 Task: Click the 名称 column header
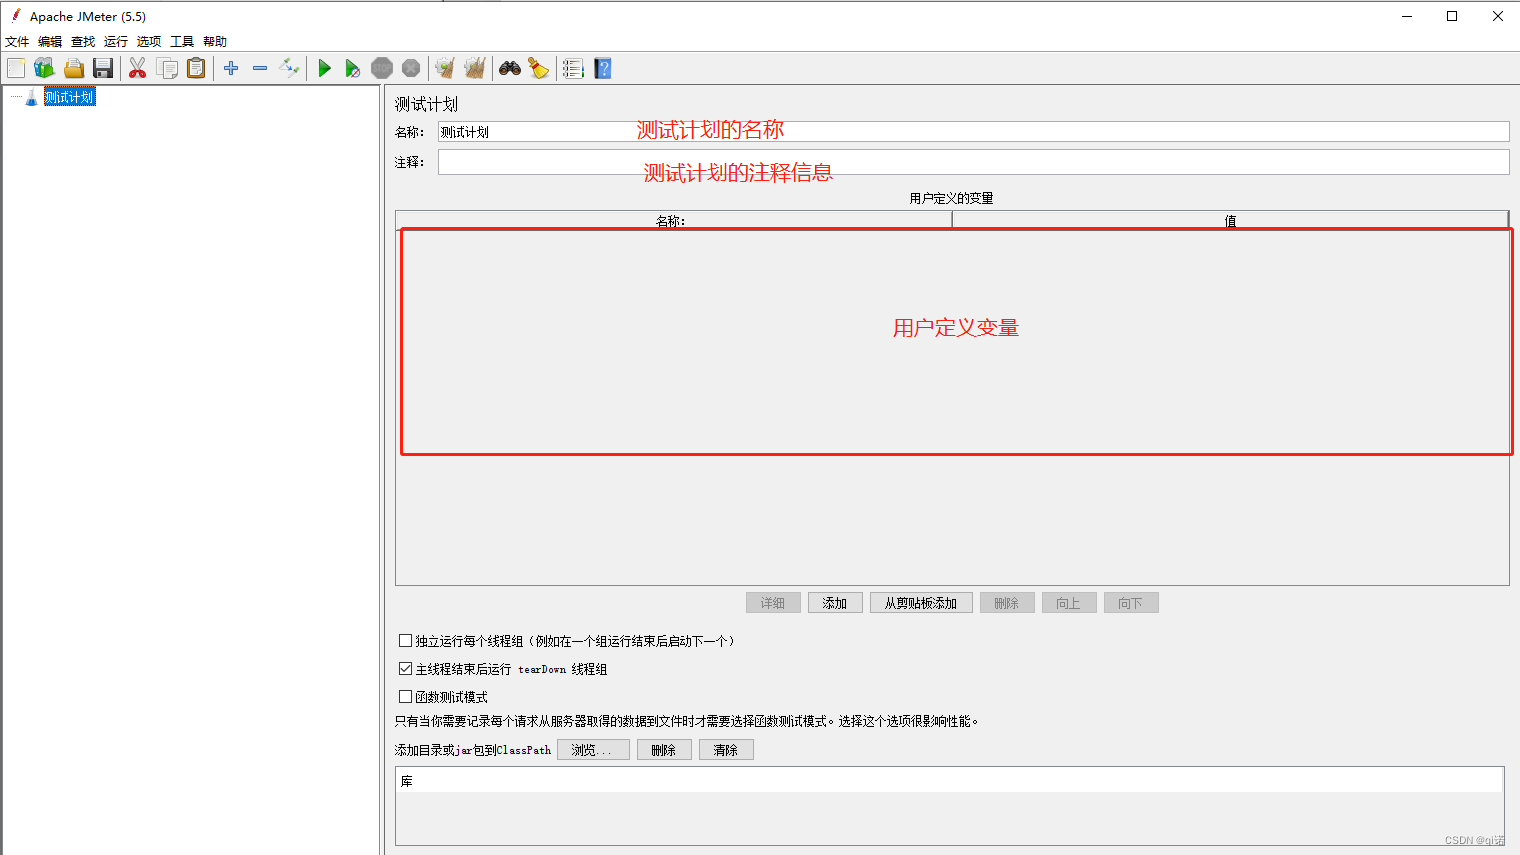point(673,220)
